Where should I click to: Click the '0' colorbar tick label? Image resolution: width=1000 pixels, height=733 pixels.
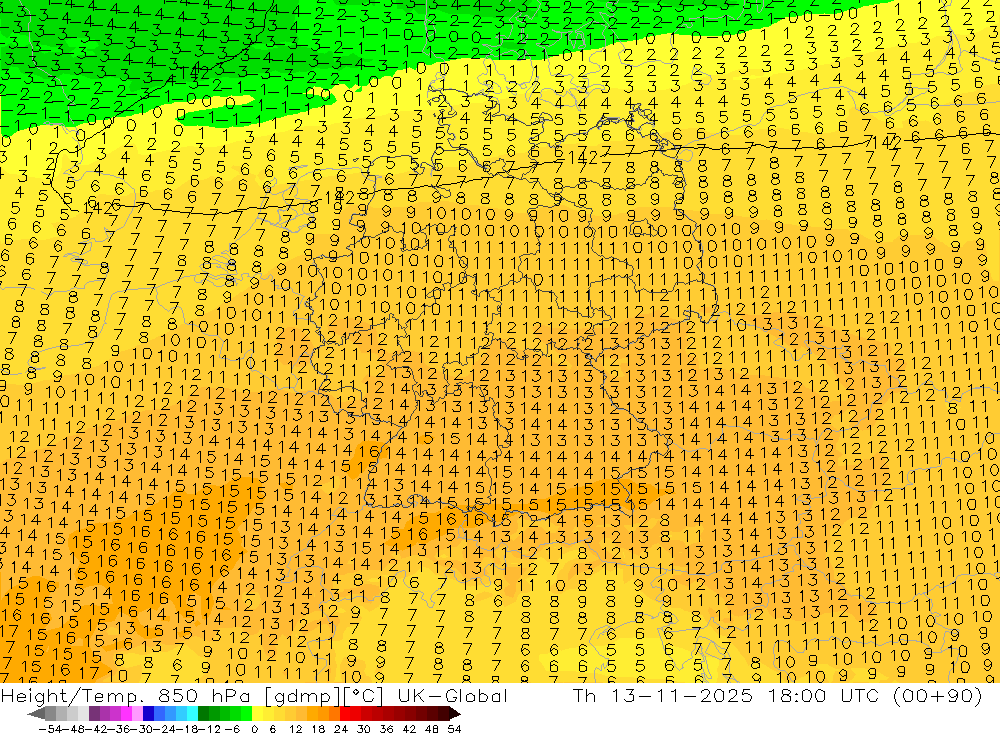pos(254,729)
